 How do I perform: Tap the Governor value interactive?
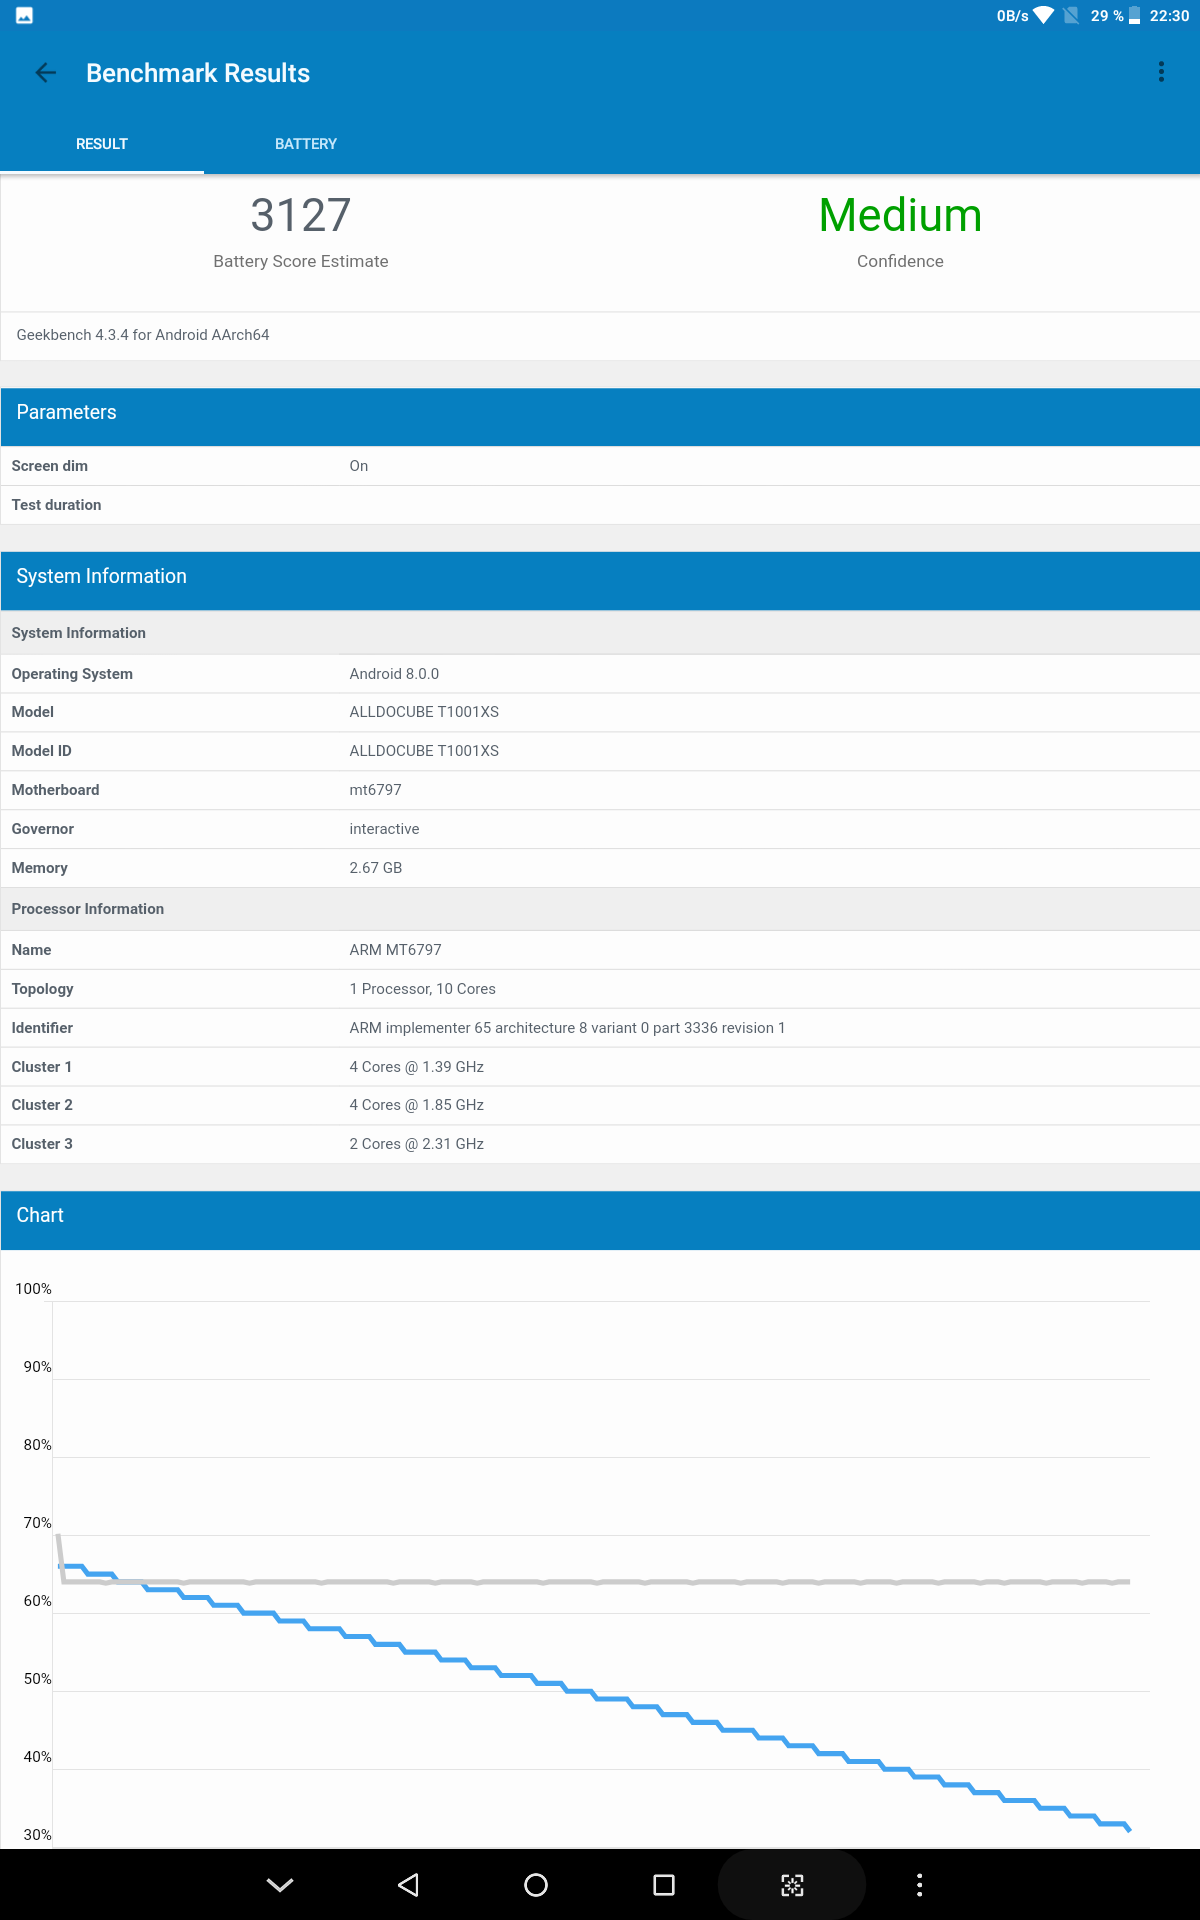[x=384, y=829]
